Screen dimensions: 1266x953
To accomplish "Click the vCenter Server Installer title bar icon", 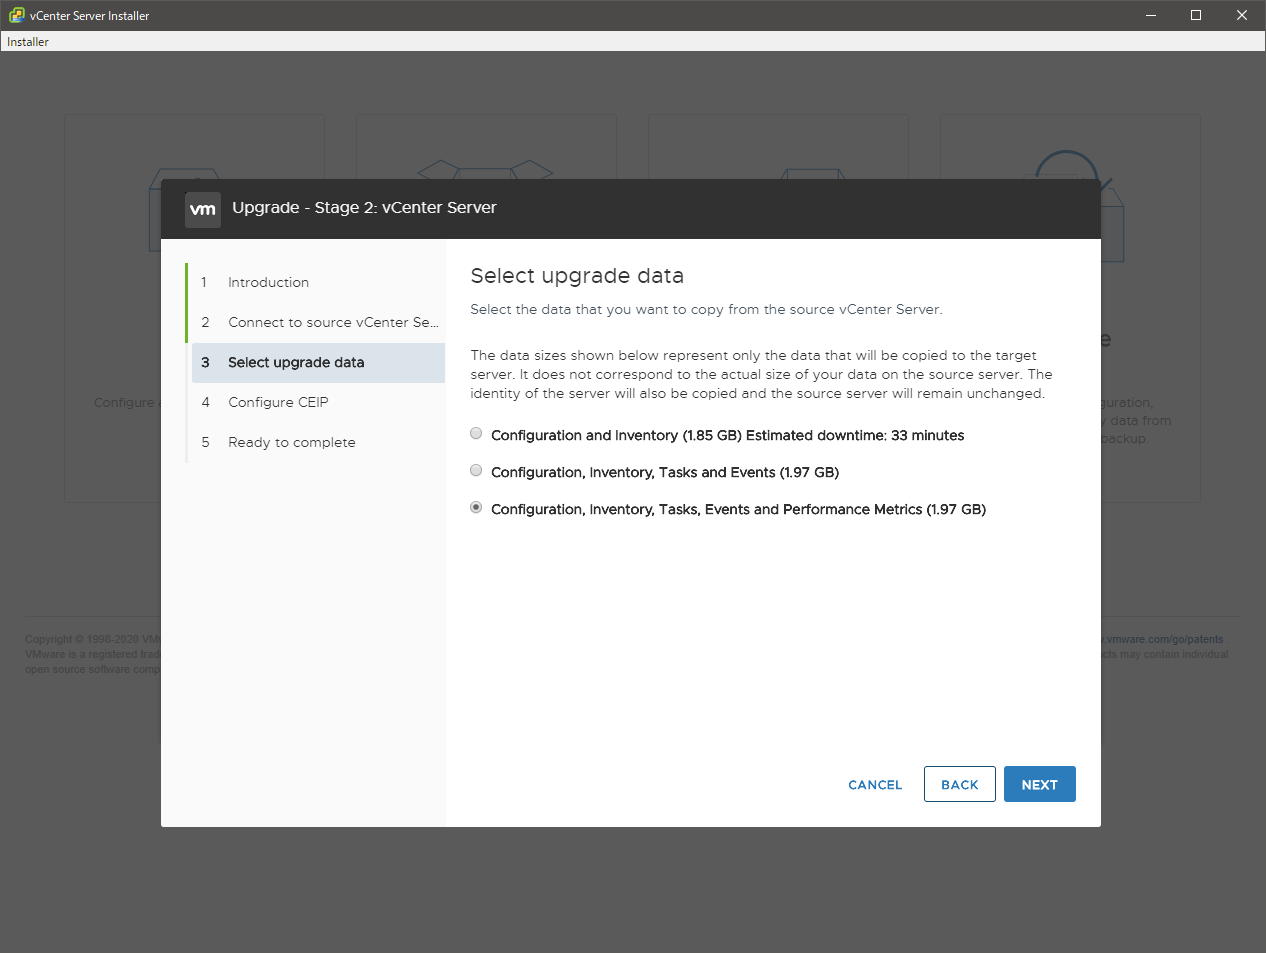I will click(16, 15).
